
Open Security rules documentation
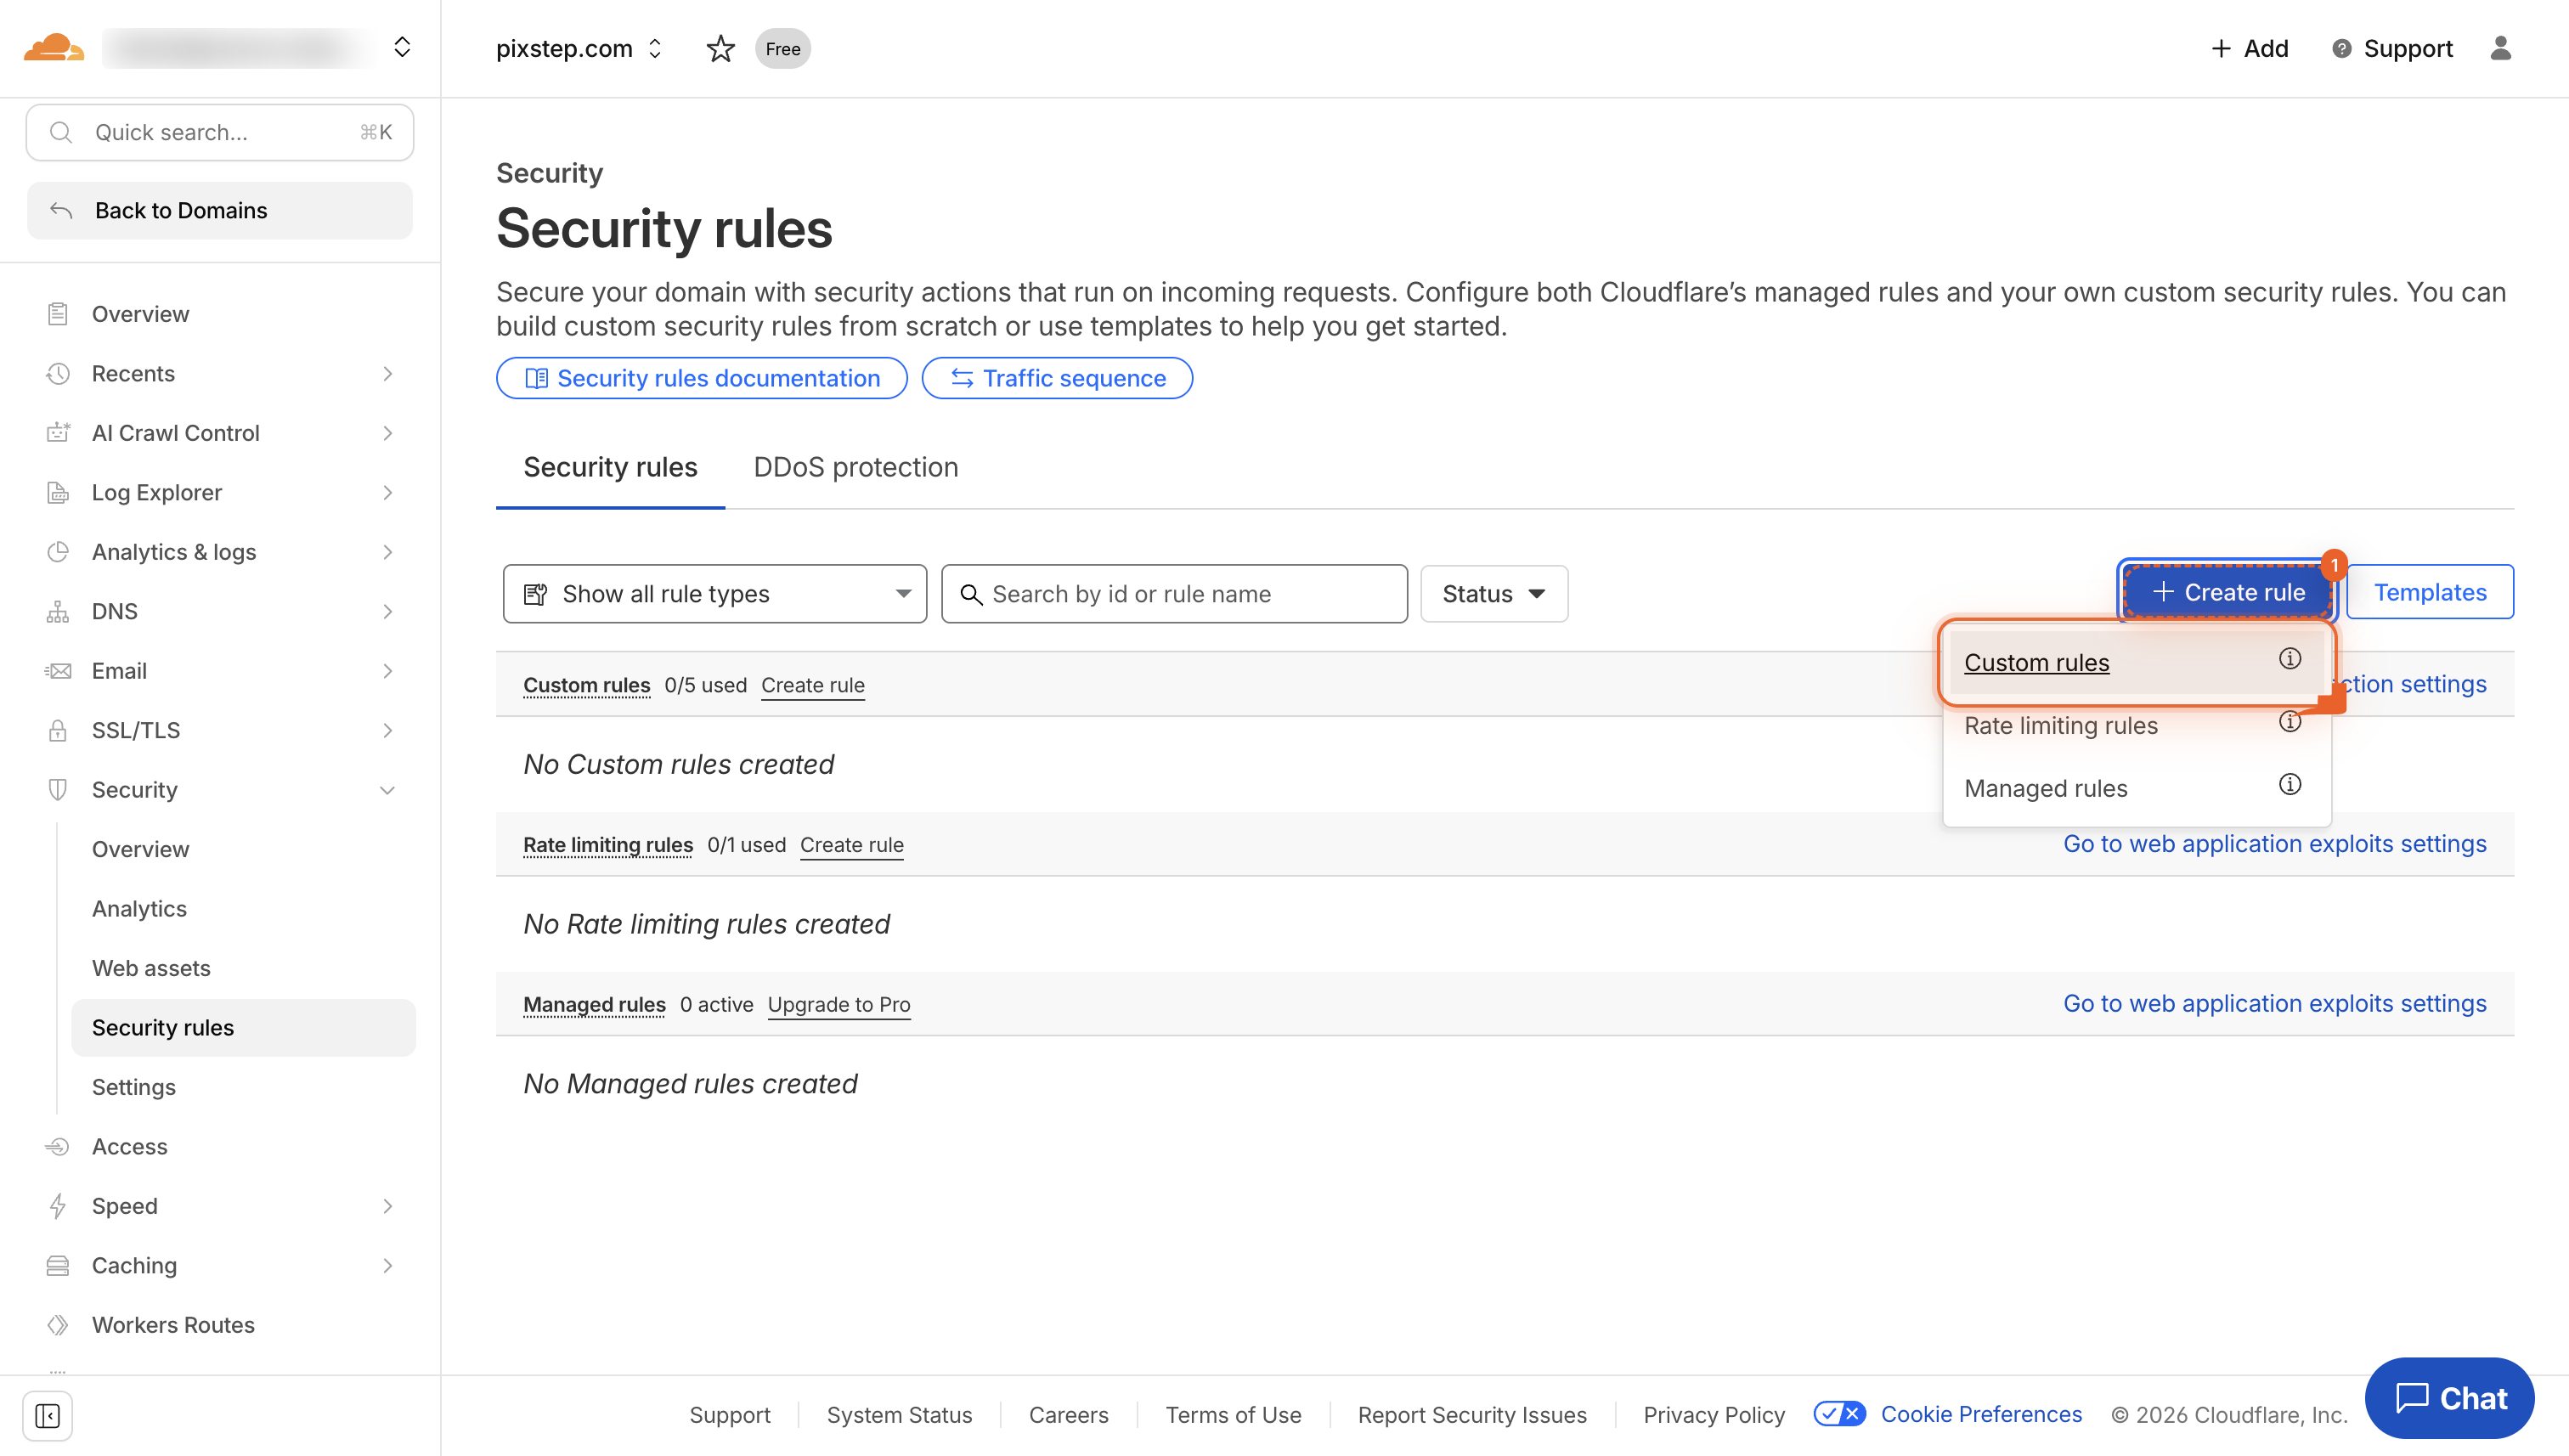[701, 378]
